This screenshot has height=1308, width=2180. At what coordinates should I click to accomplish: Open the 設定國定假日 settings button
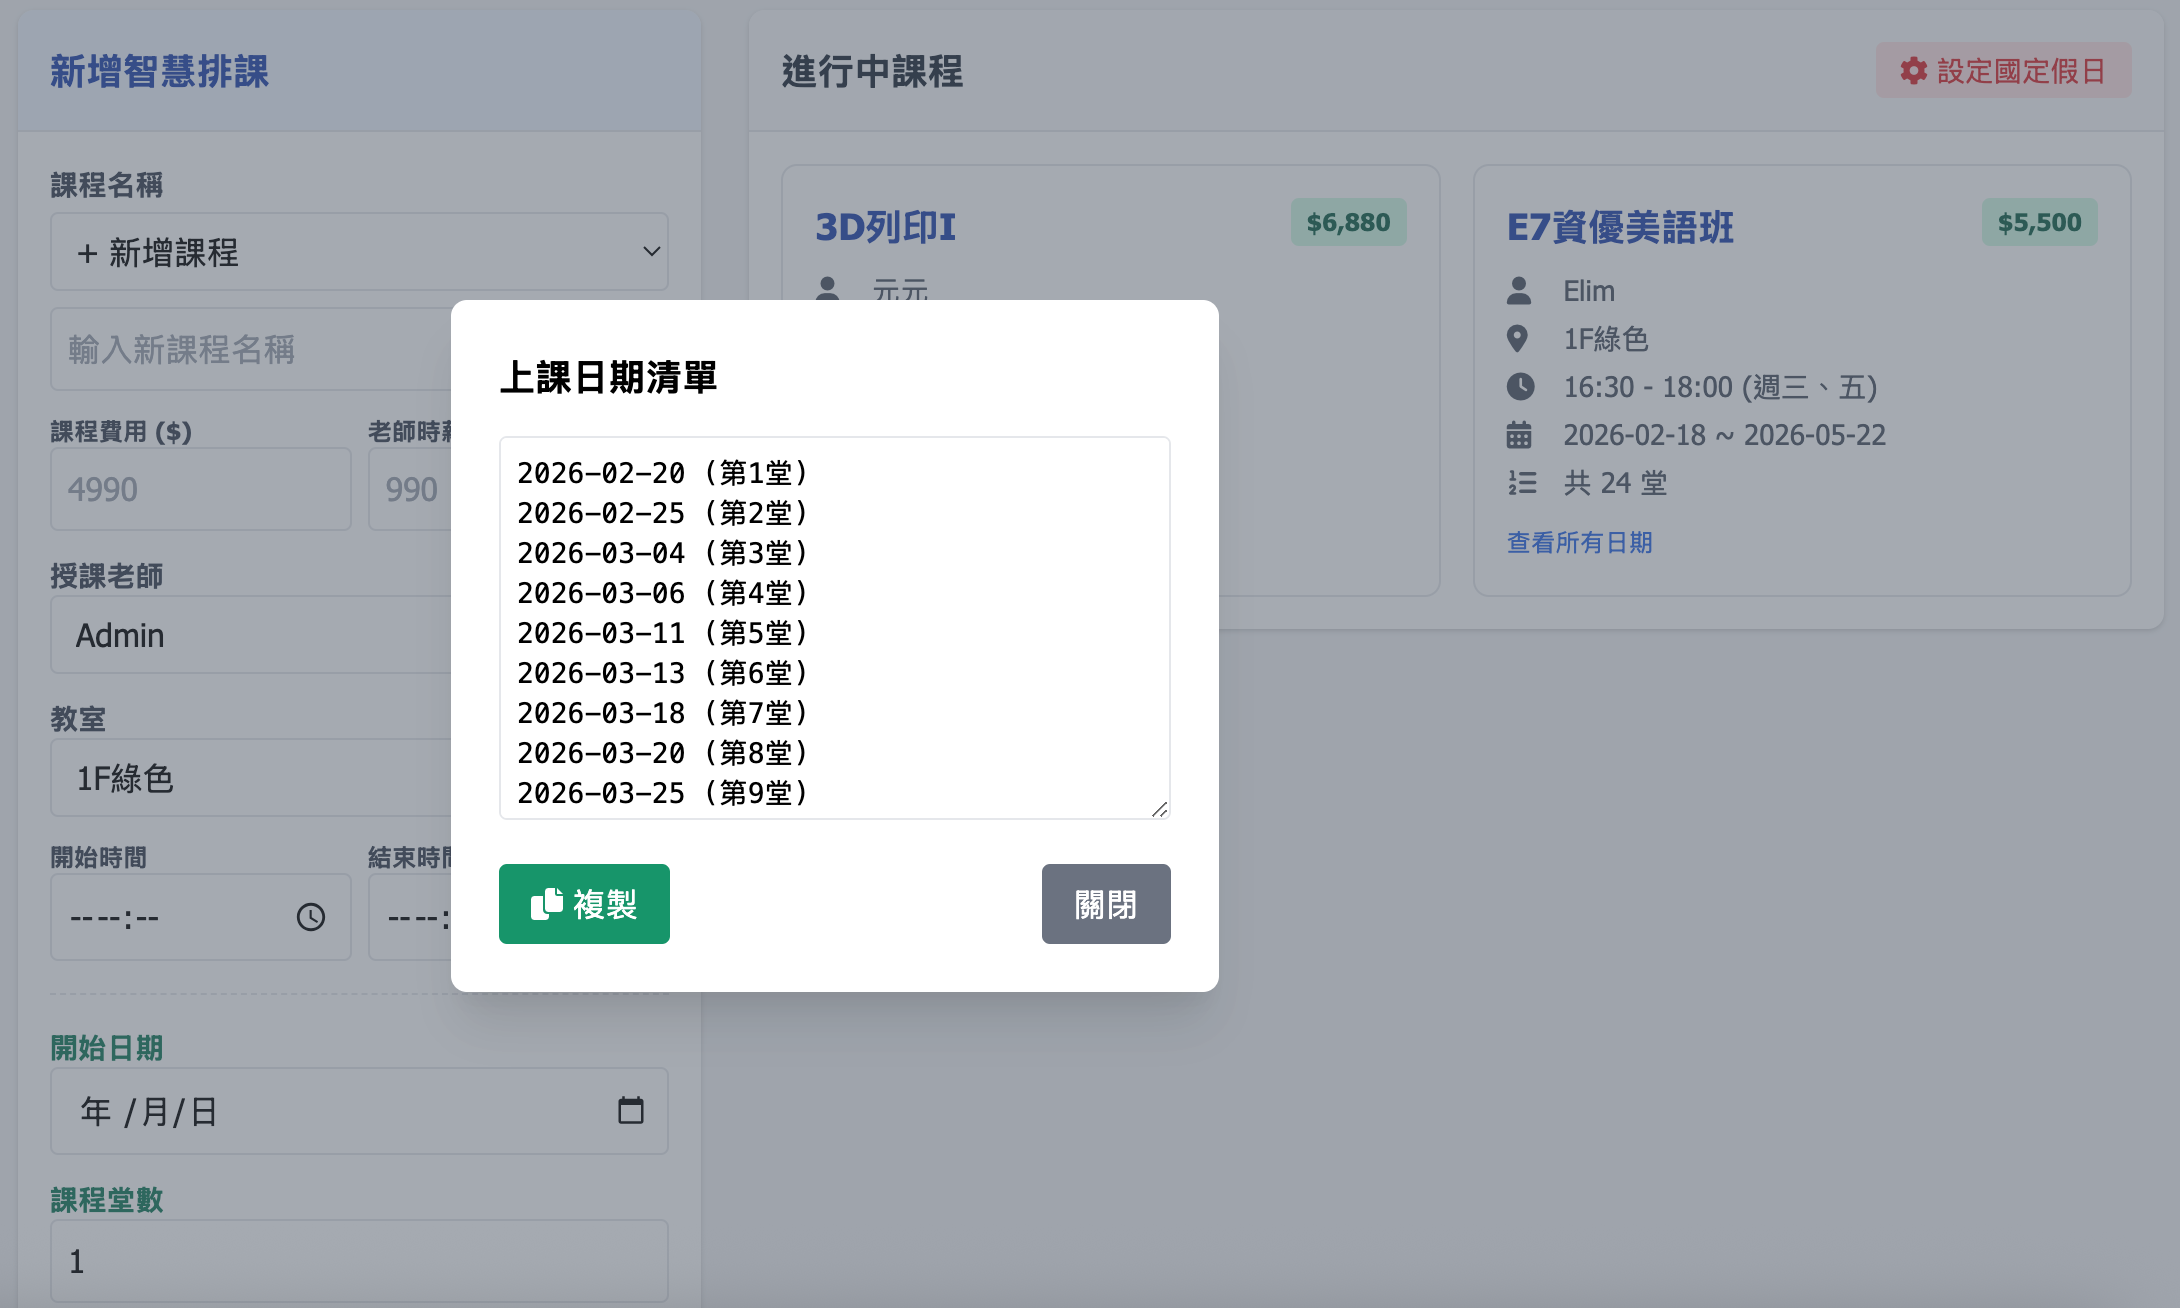tap(2003, 71)
